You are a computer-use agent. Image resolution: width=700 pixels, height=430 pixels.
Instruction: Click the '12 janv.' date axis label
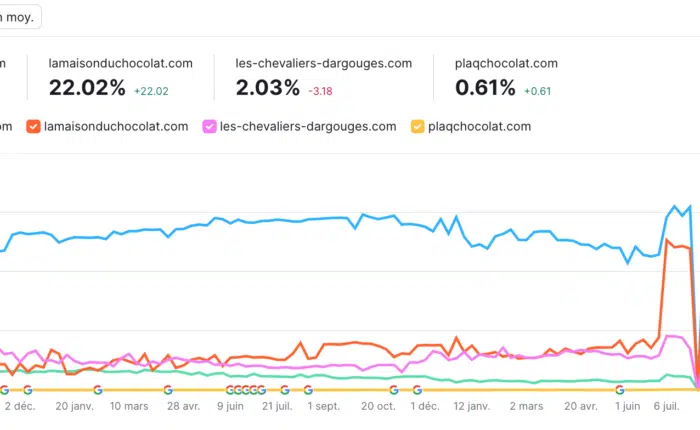[x=471, y=407]
